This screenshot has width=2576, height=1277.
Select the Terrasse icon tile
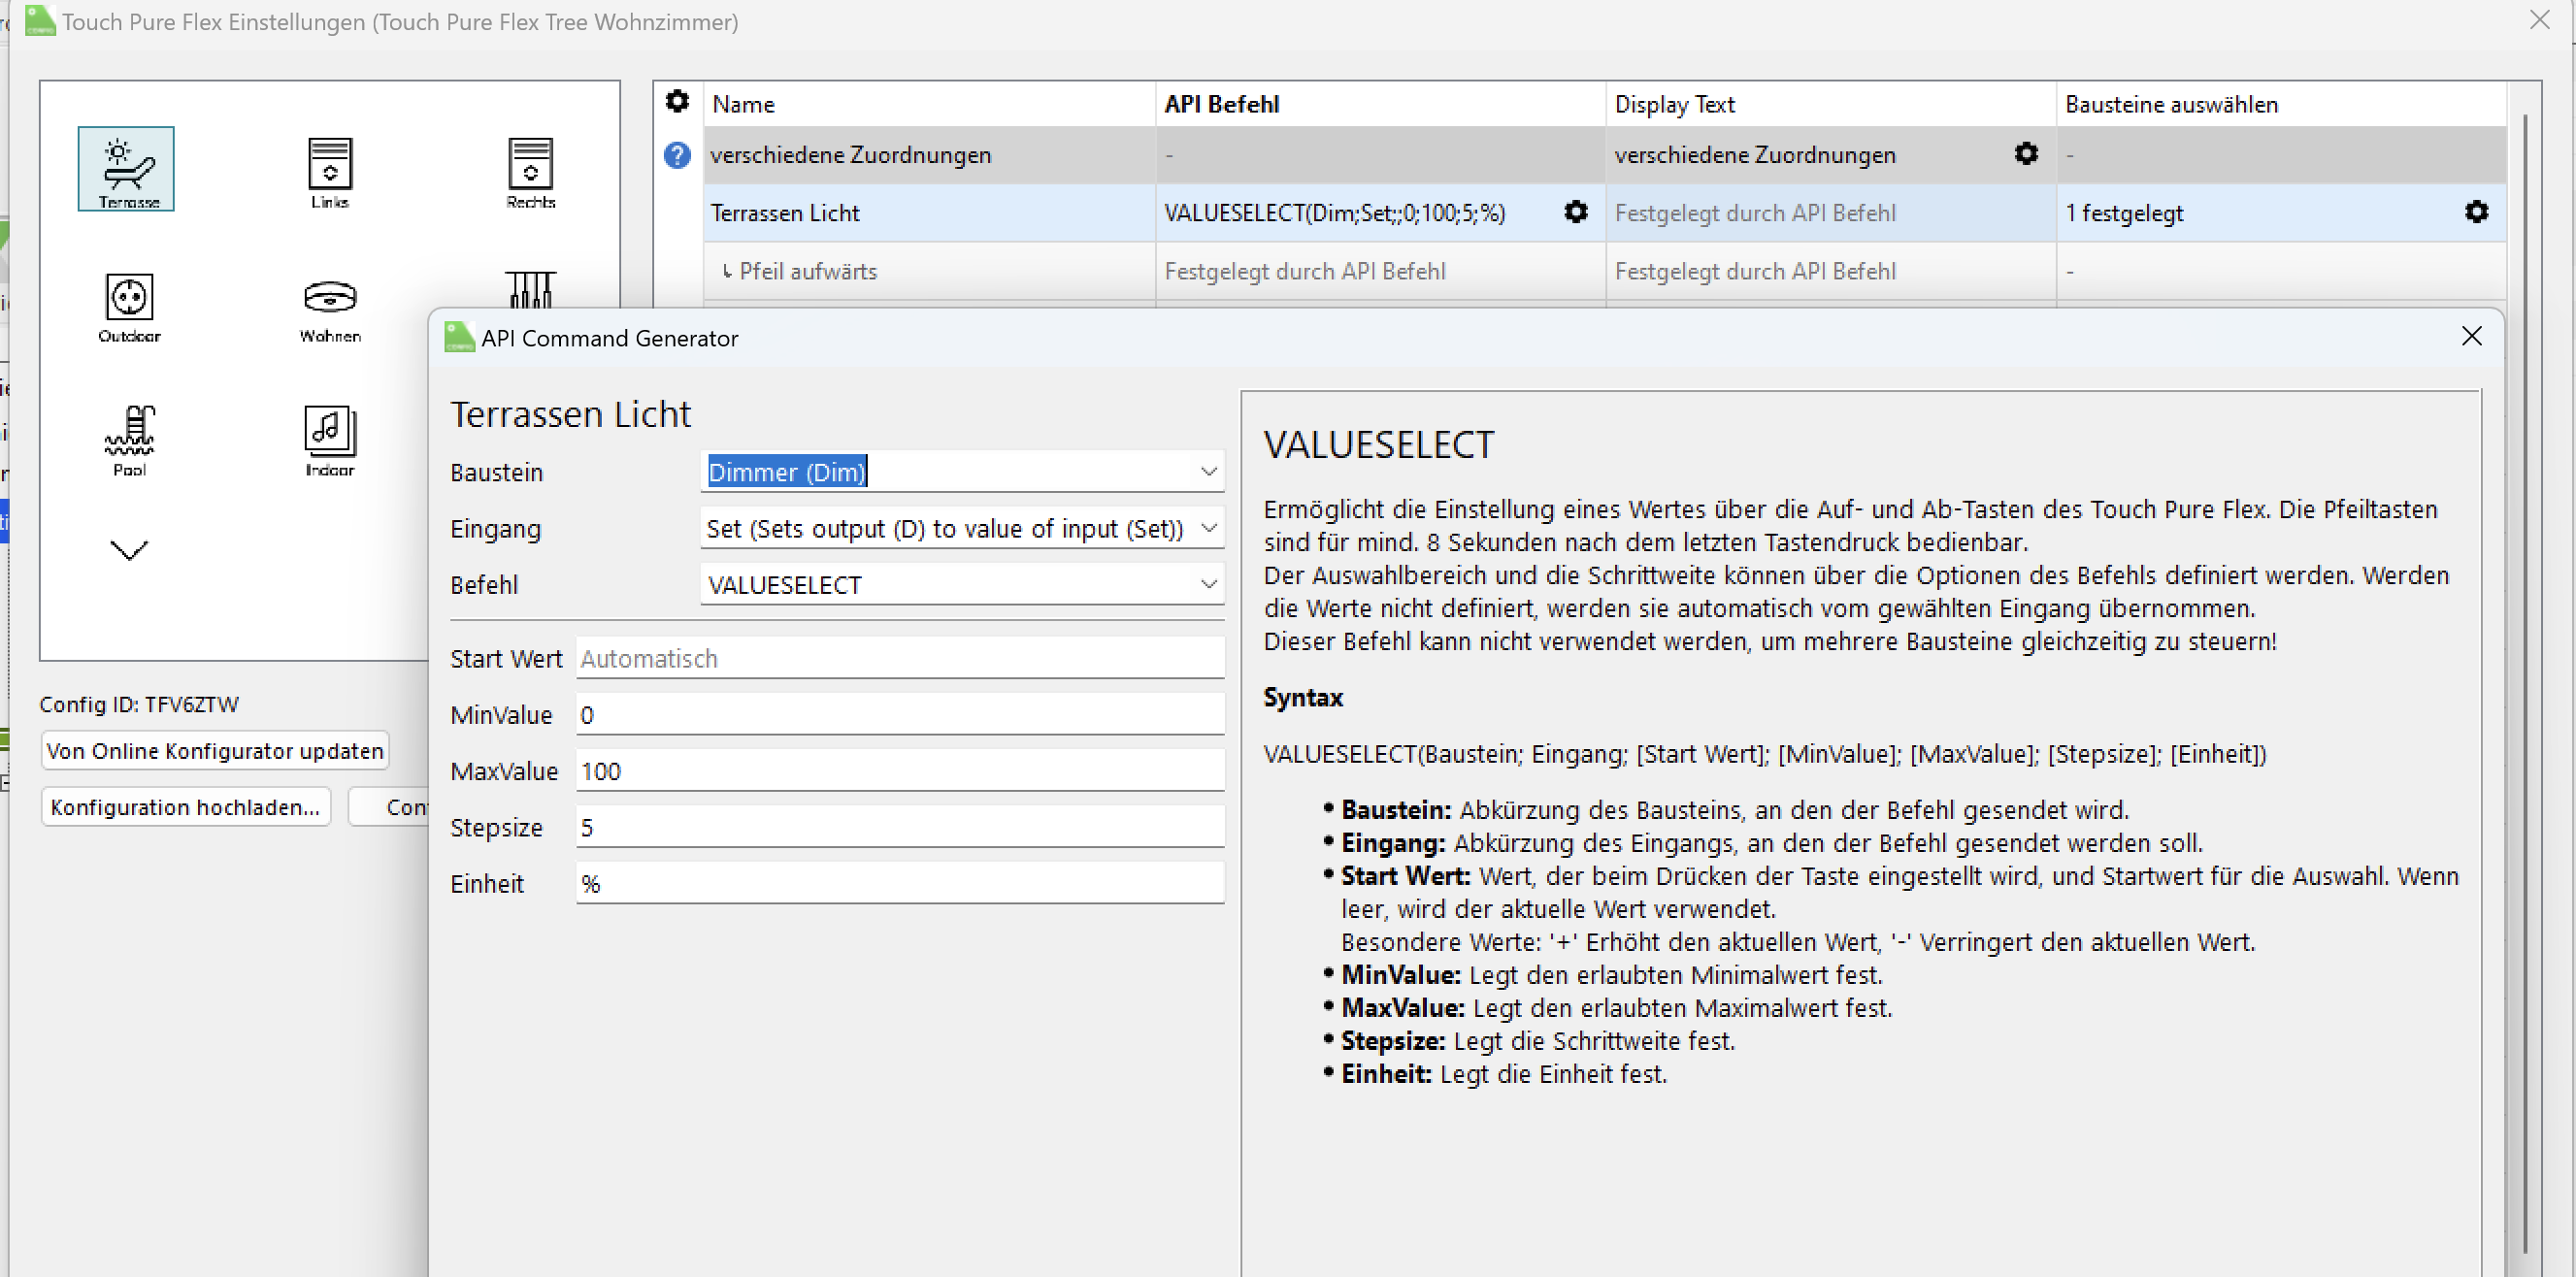[x=126, y=168]
